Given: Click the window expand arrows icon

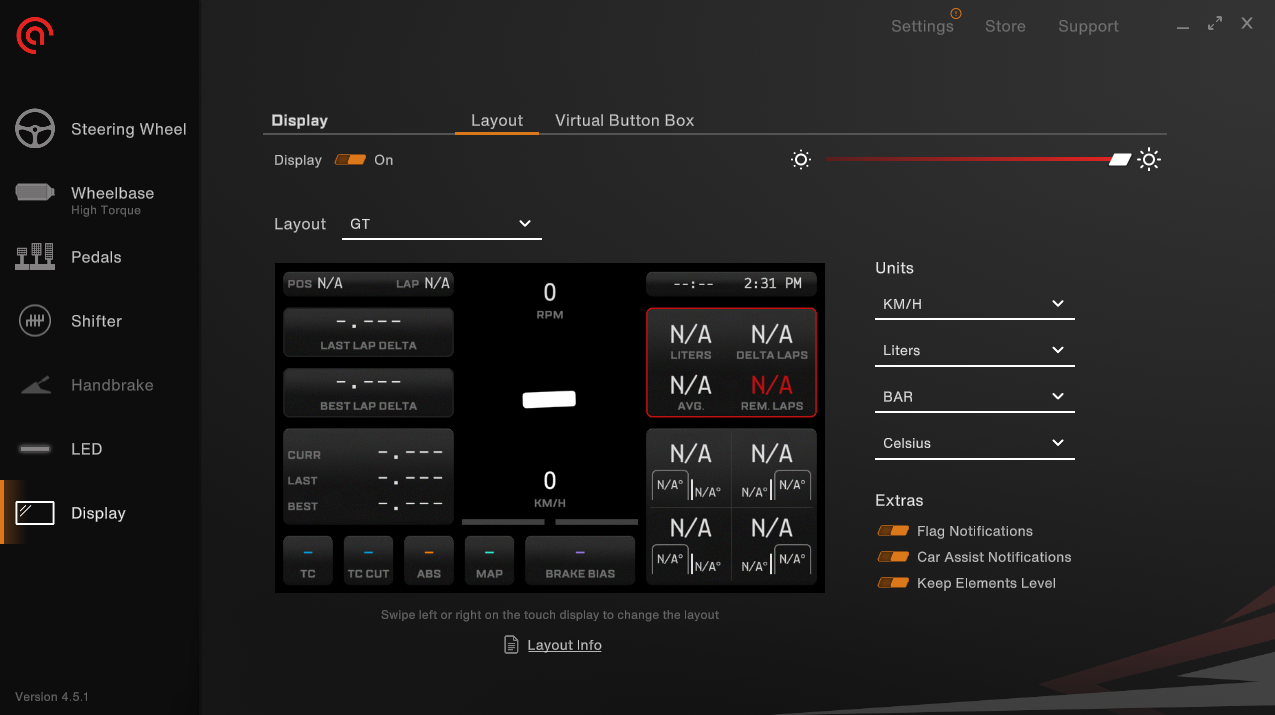Looking at the screenshot, I should tap(1215, 23).
